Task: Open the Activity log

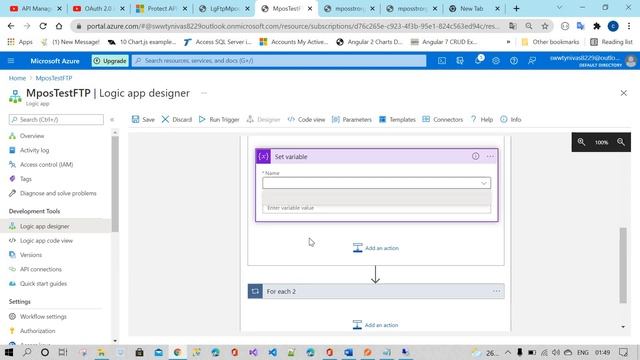Action: 34,150
